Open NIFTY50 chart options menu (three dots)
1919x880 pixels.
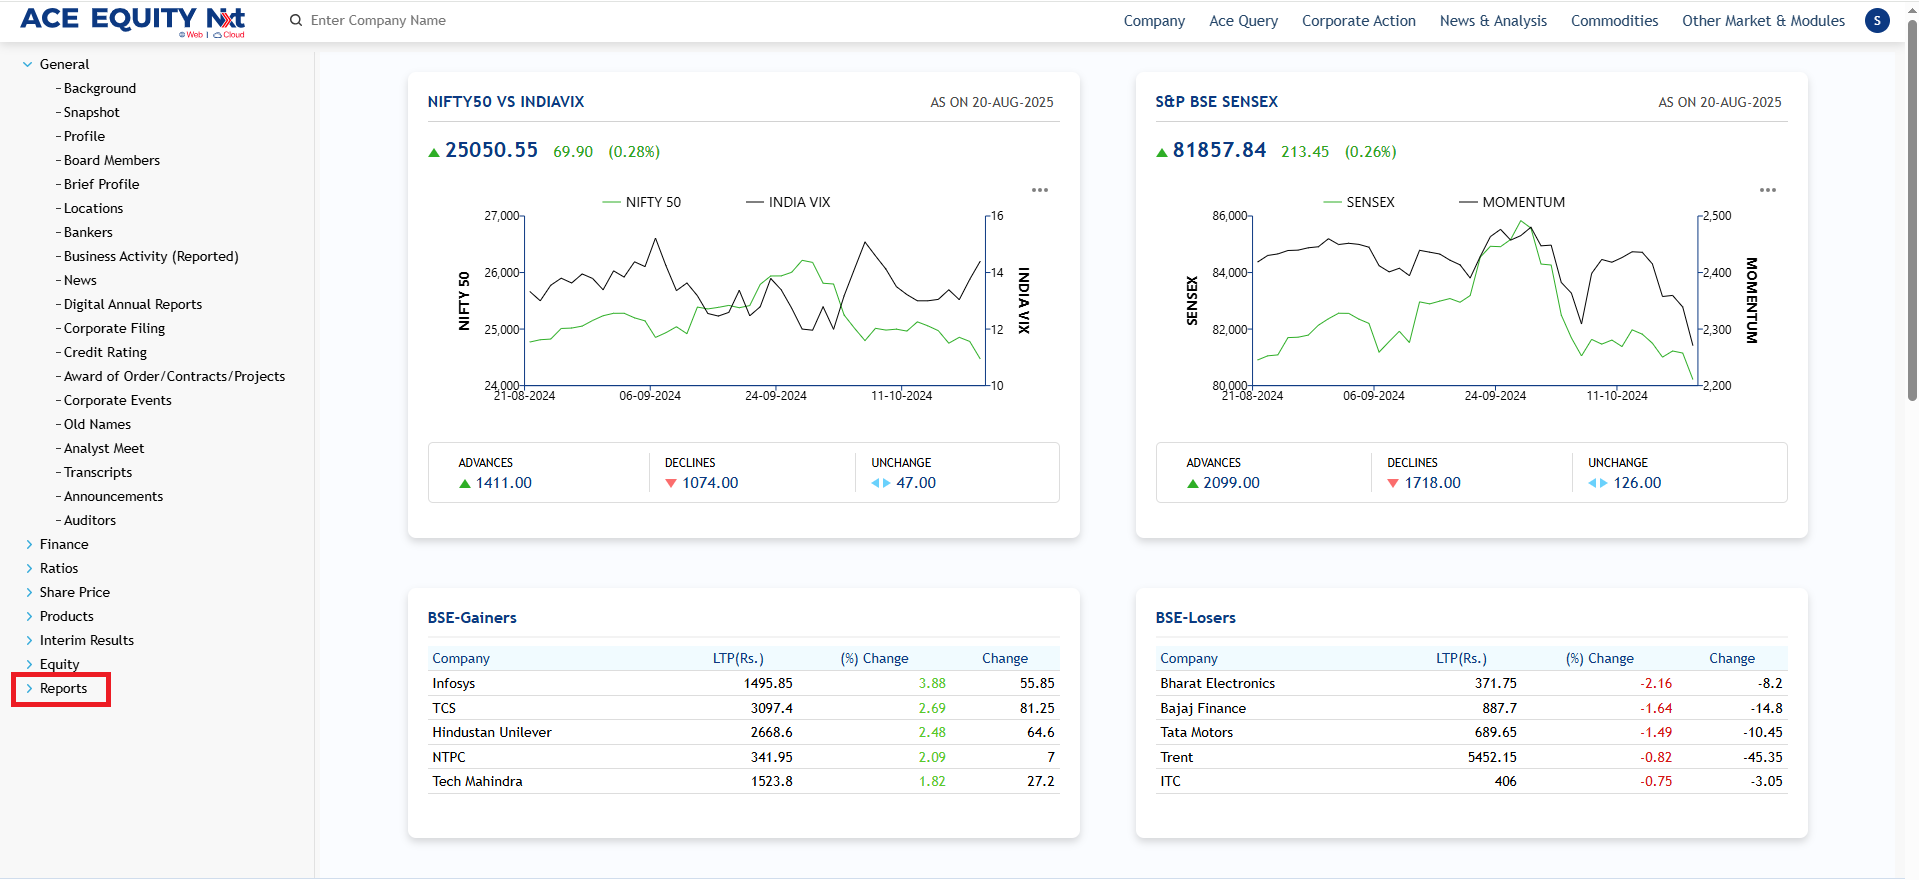(x=1040, y=190)
